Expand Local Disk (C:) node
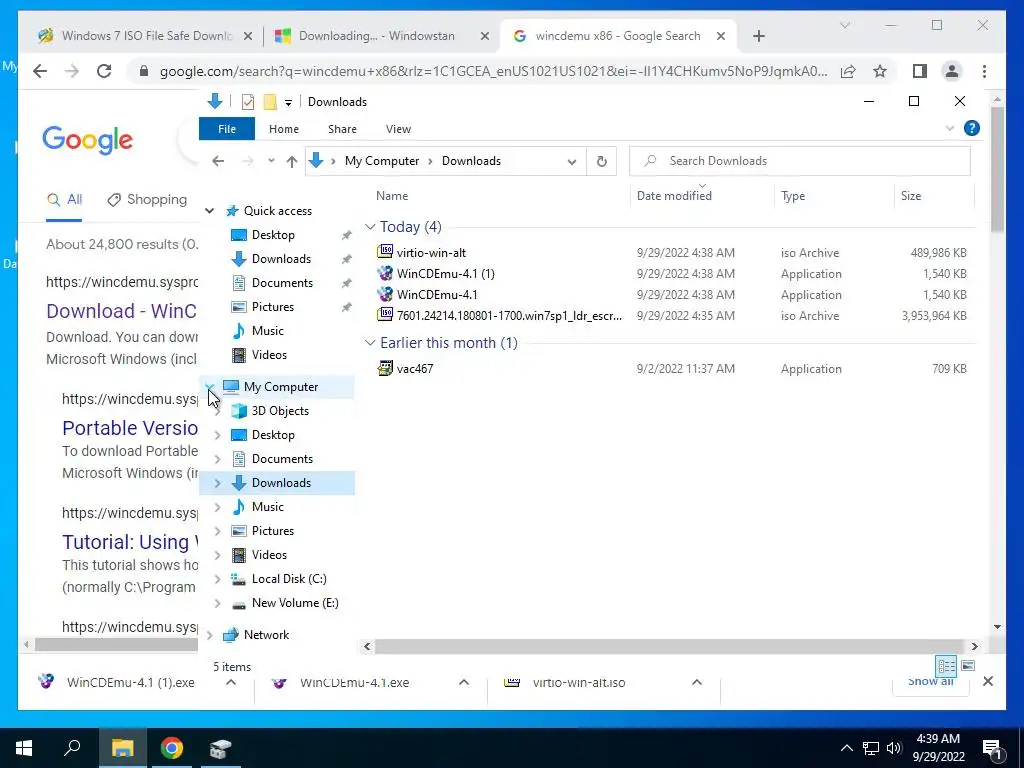 [217, 579]
